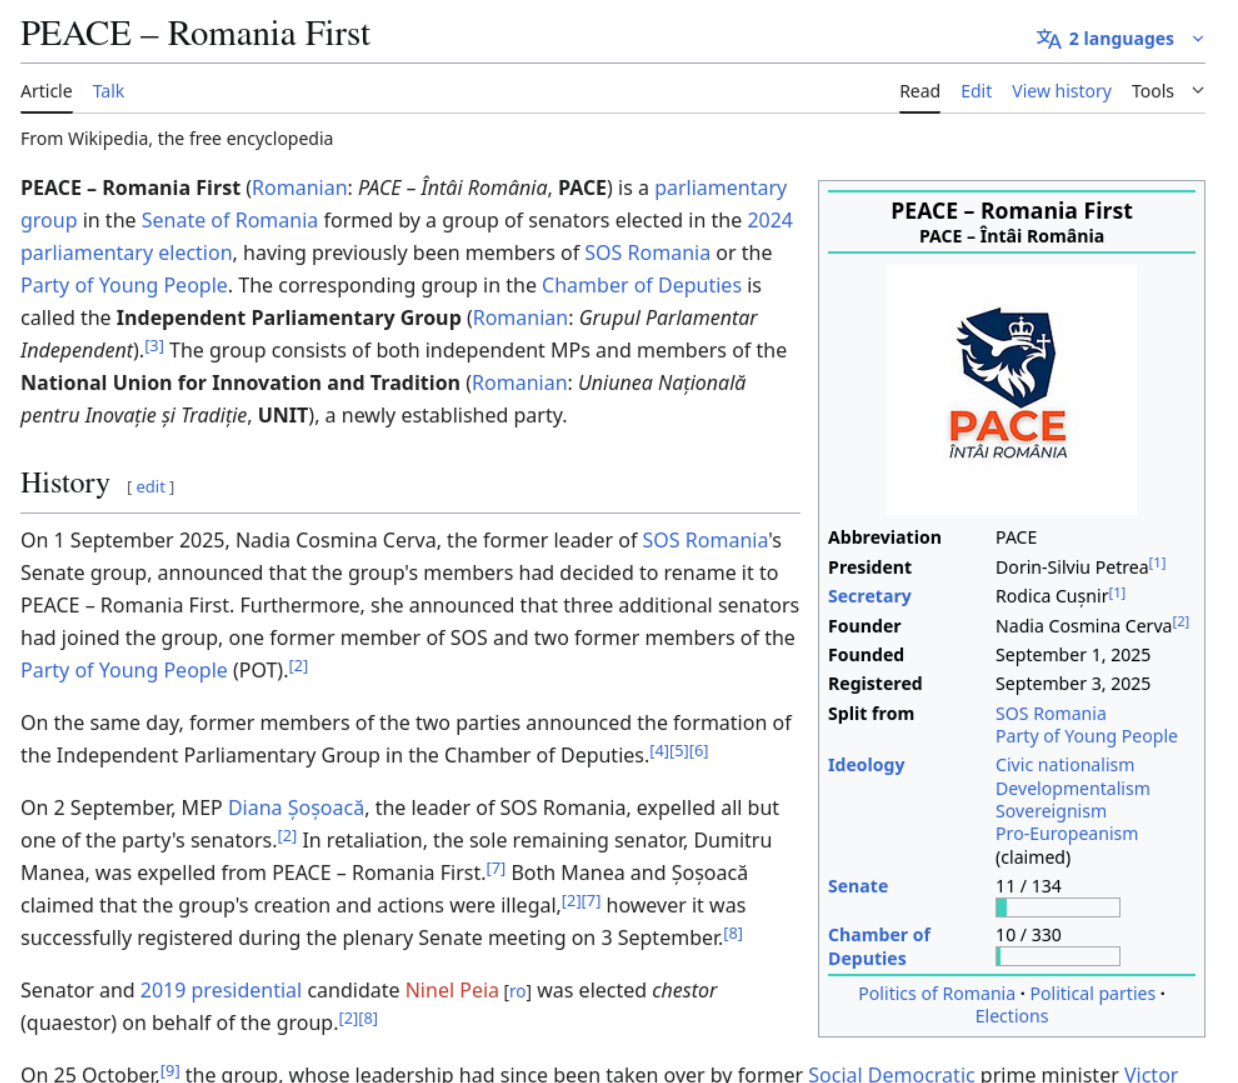Follow 2019 presidential link
This screenshot has height=1083, width=1238.
(x=220, y=990)
